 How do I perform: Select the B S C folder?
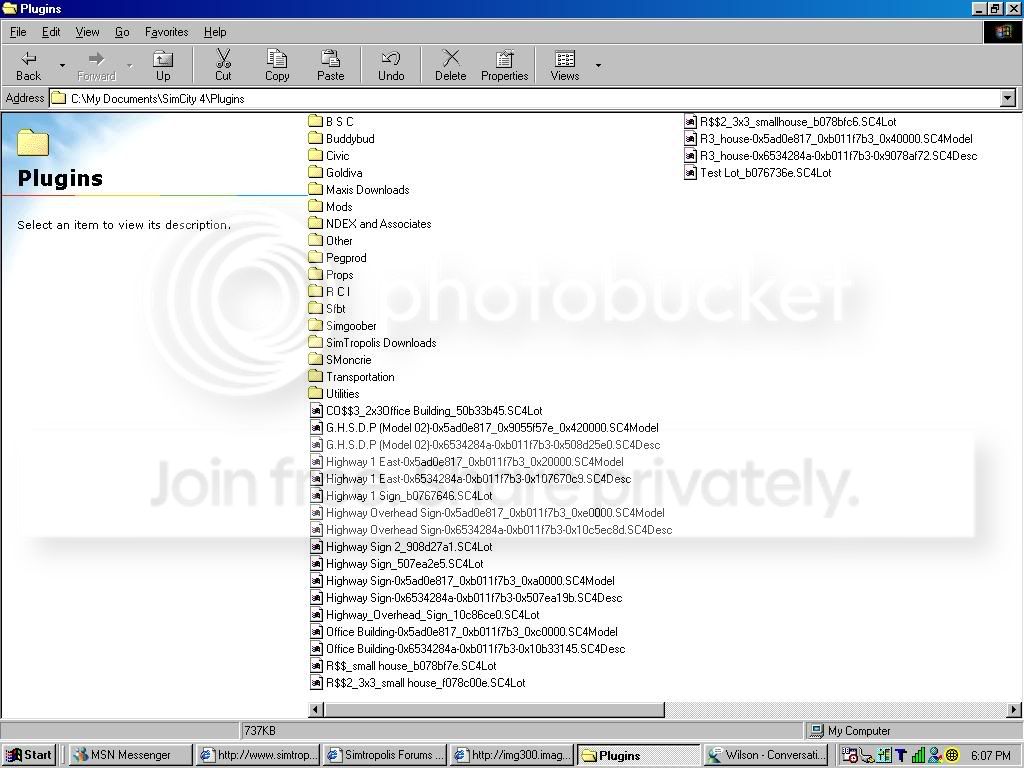330,121
